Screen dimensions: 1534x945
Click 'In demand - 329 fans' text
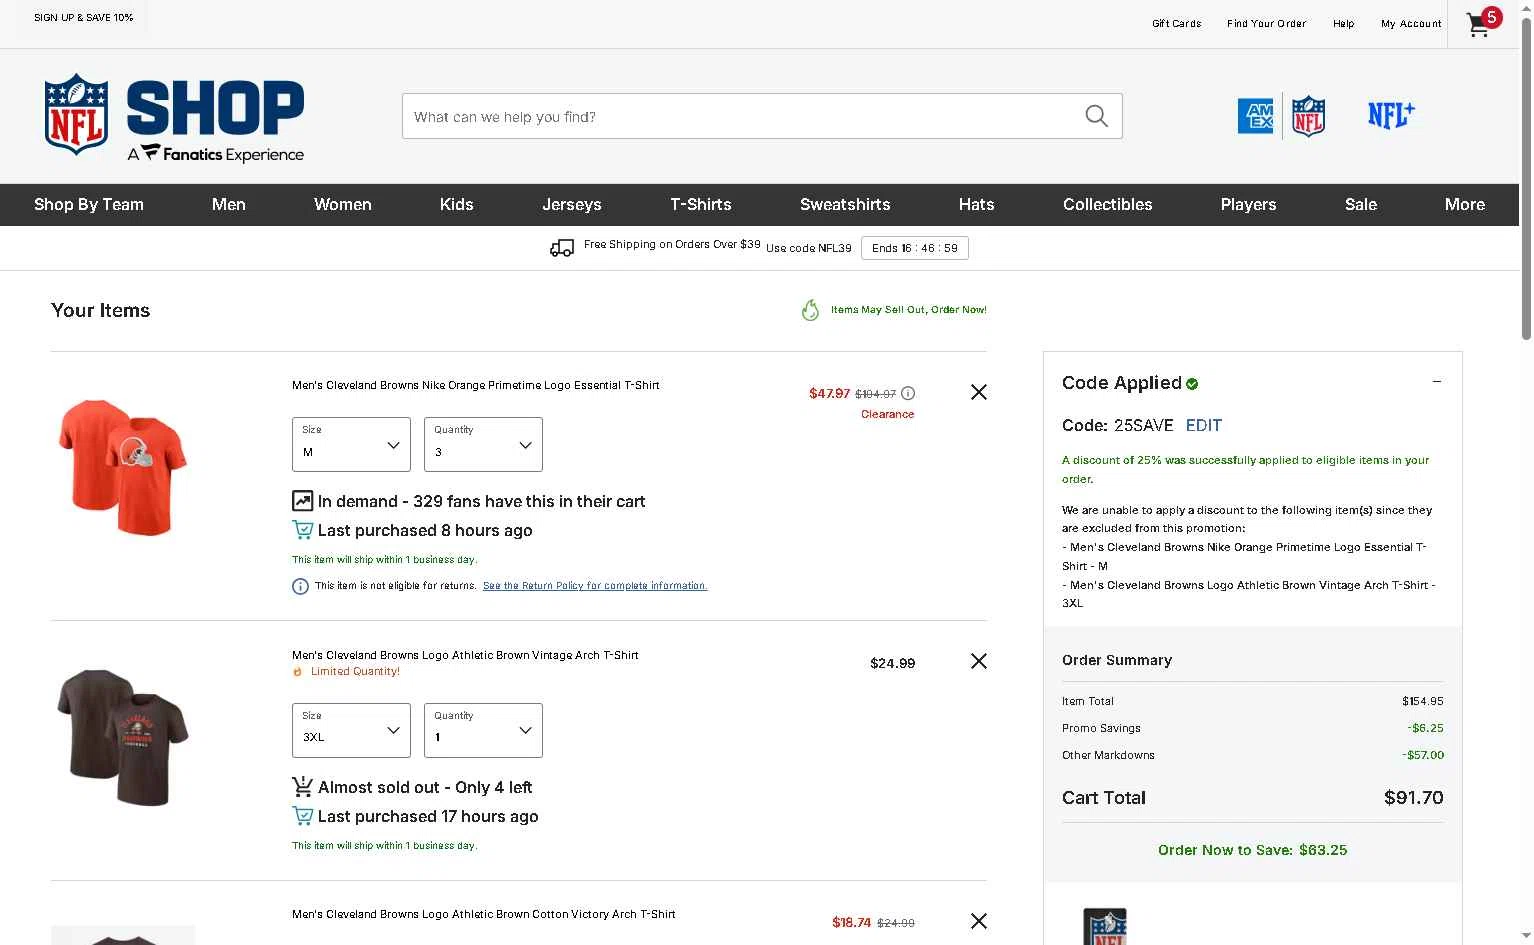click(x=482, y=501)
